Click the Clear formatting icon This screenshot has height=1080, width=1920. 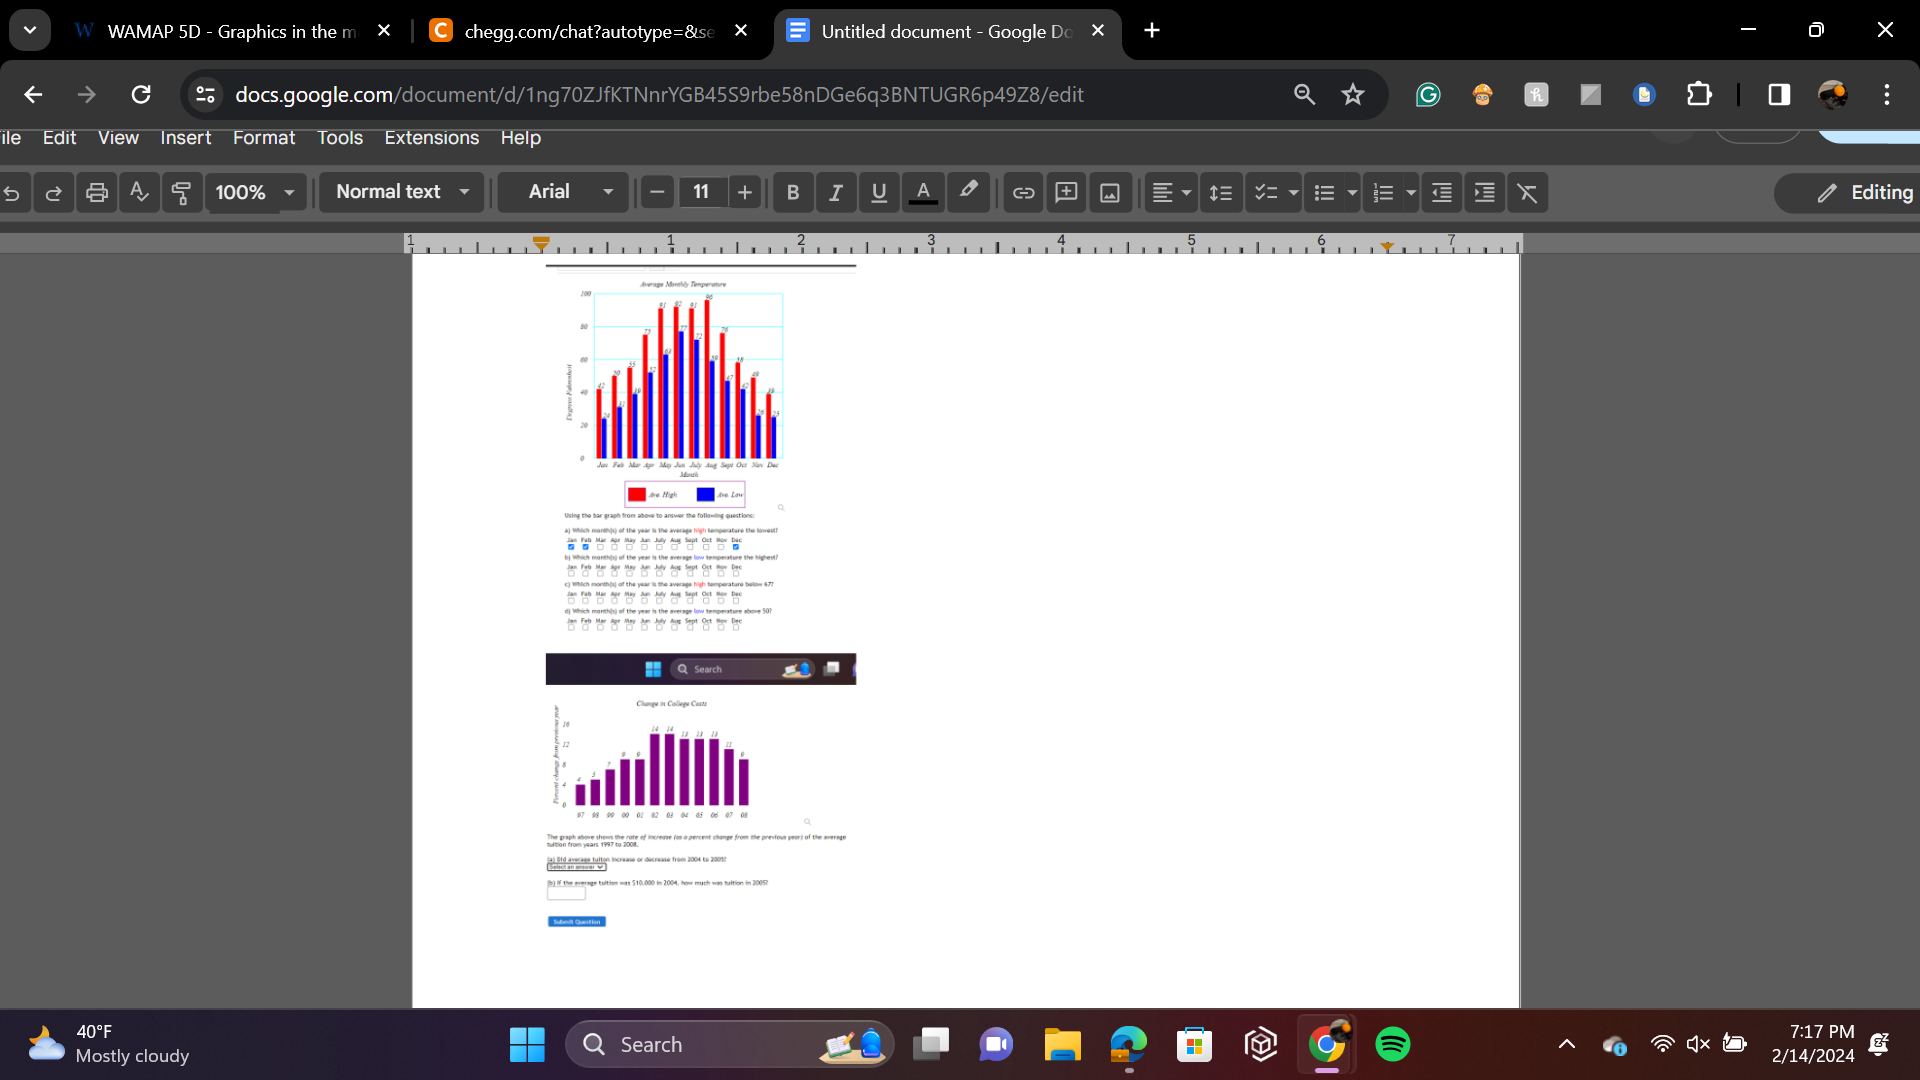1527,192
